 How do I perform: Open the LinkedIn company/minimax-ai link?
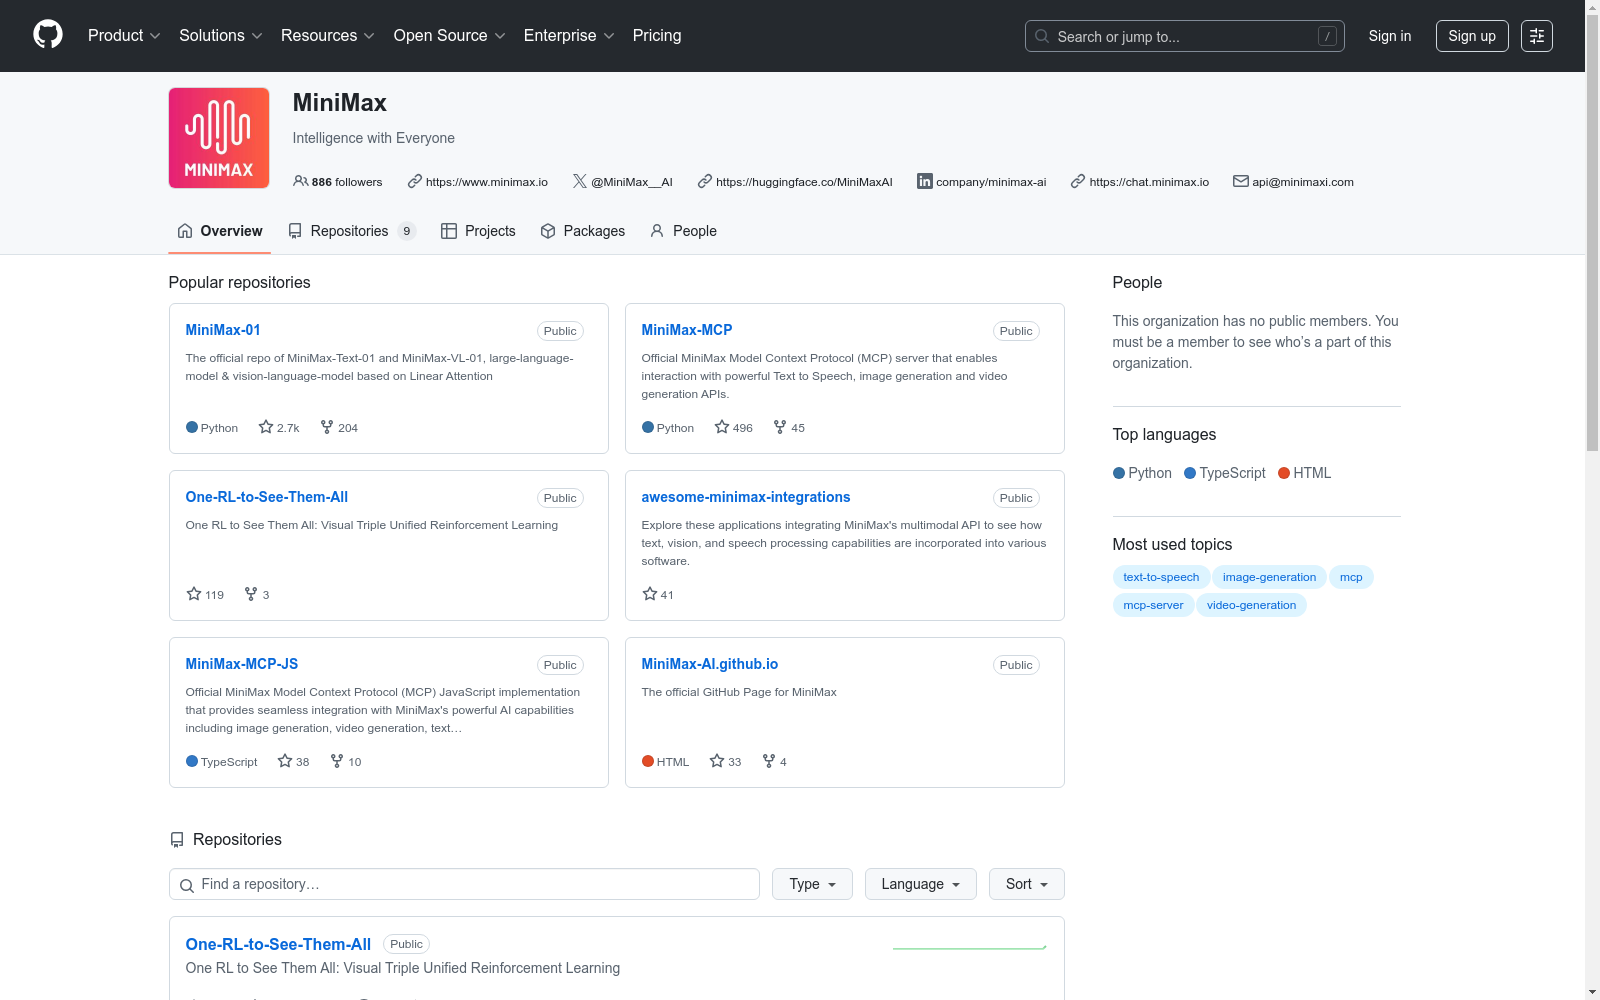pos(991,182)
